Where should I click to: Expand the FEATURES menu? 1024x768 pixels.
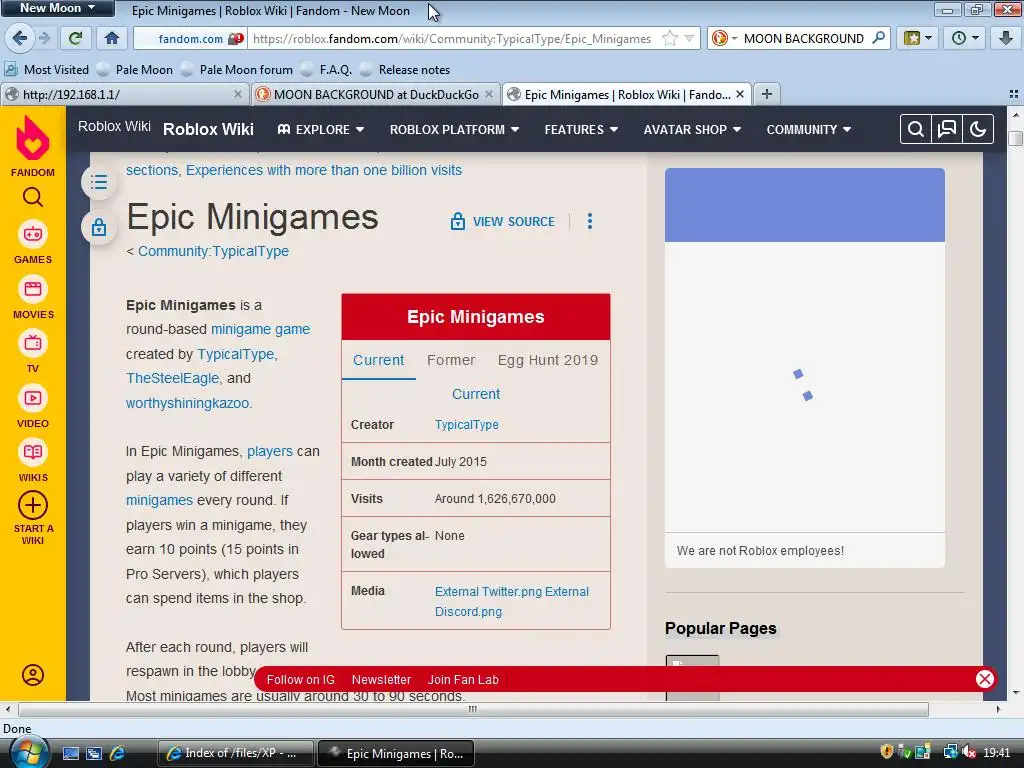tap(581, 129)
